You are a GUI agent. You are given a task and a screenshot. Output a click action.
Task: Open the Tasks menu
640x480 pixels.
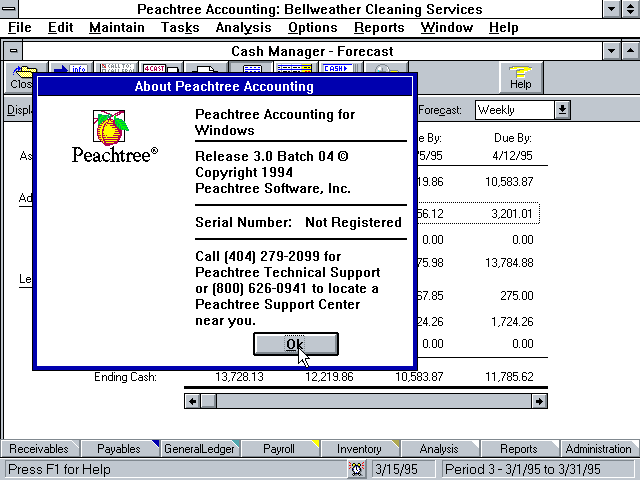pos(180,27)
